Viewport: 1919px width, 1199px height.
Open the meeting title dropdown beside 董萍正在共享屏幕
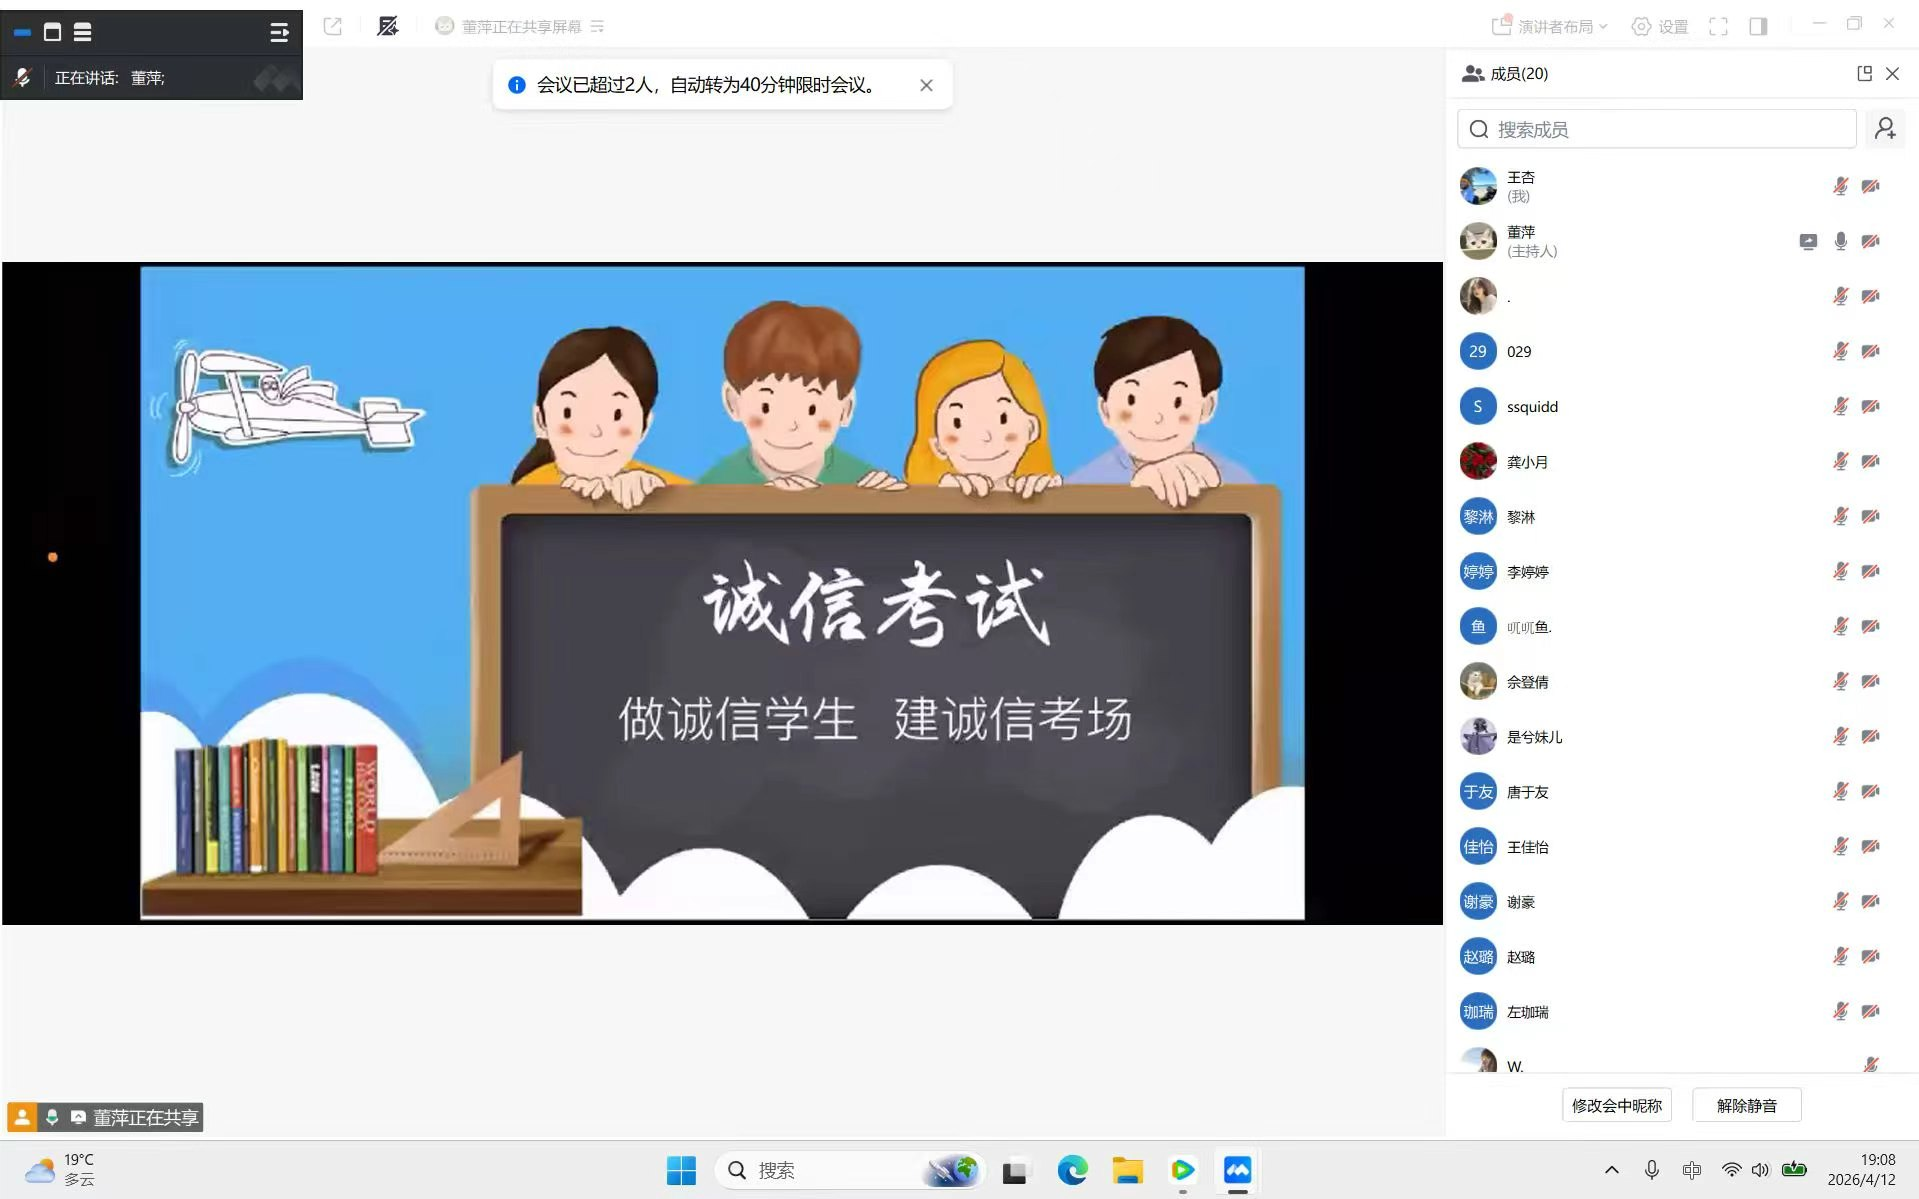tap(598, 27)
